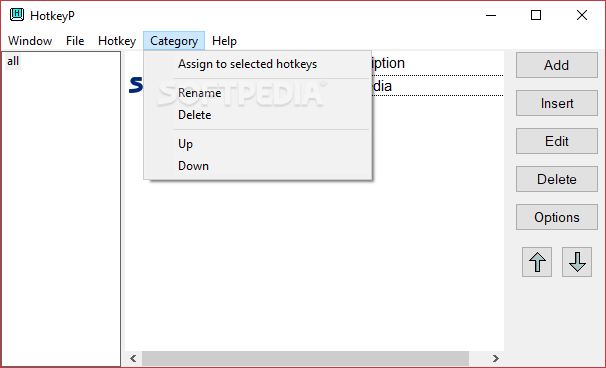Click the scroll right arrow of horizontal scrollbar
Image resolution: width=606 pixels, height=368 pixels.
pyautogui.click(x=495, y=358)
